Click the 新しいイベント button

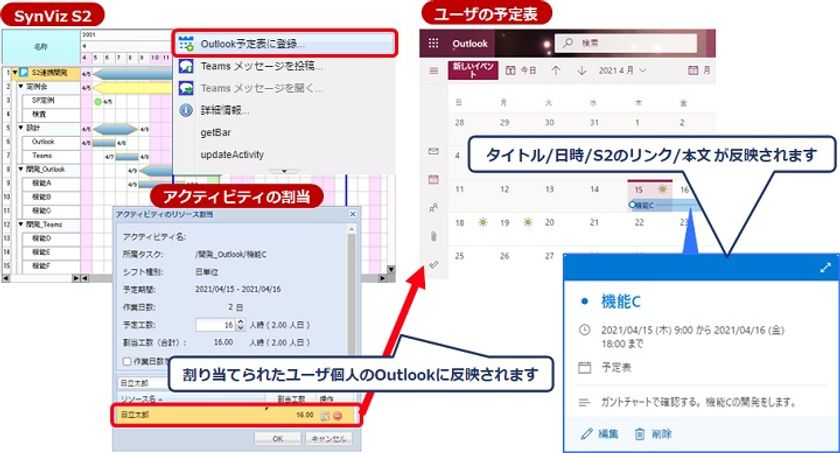point(473,70)
